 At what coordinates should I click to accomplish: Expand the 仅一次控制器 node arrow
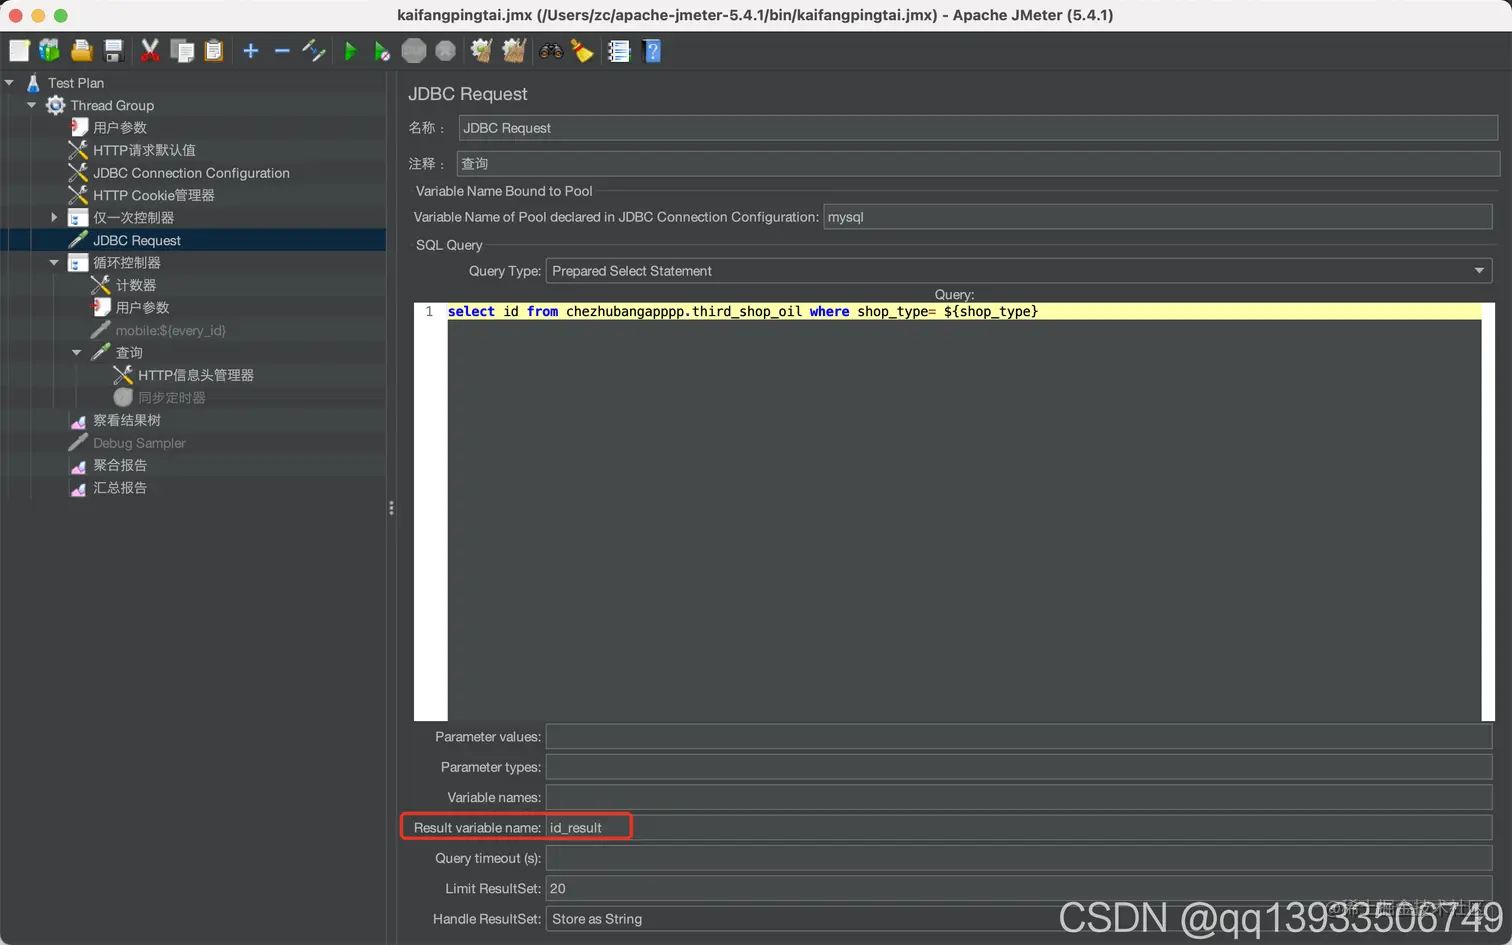click(54, 217)
